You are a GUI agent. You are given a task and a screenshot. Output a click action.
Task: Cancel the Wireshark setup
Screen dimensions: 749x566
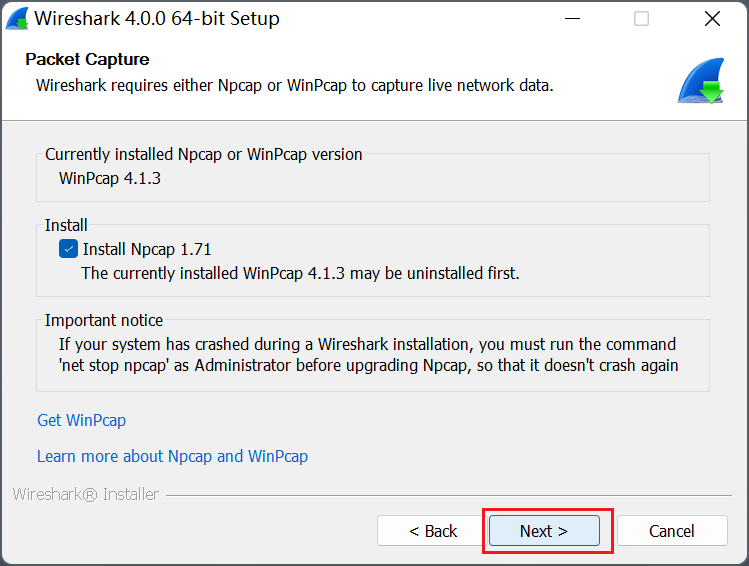point(671,531)
